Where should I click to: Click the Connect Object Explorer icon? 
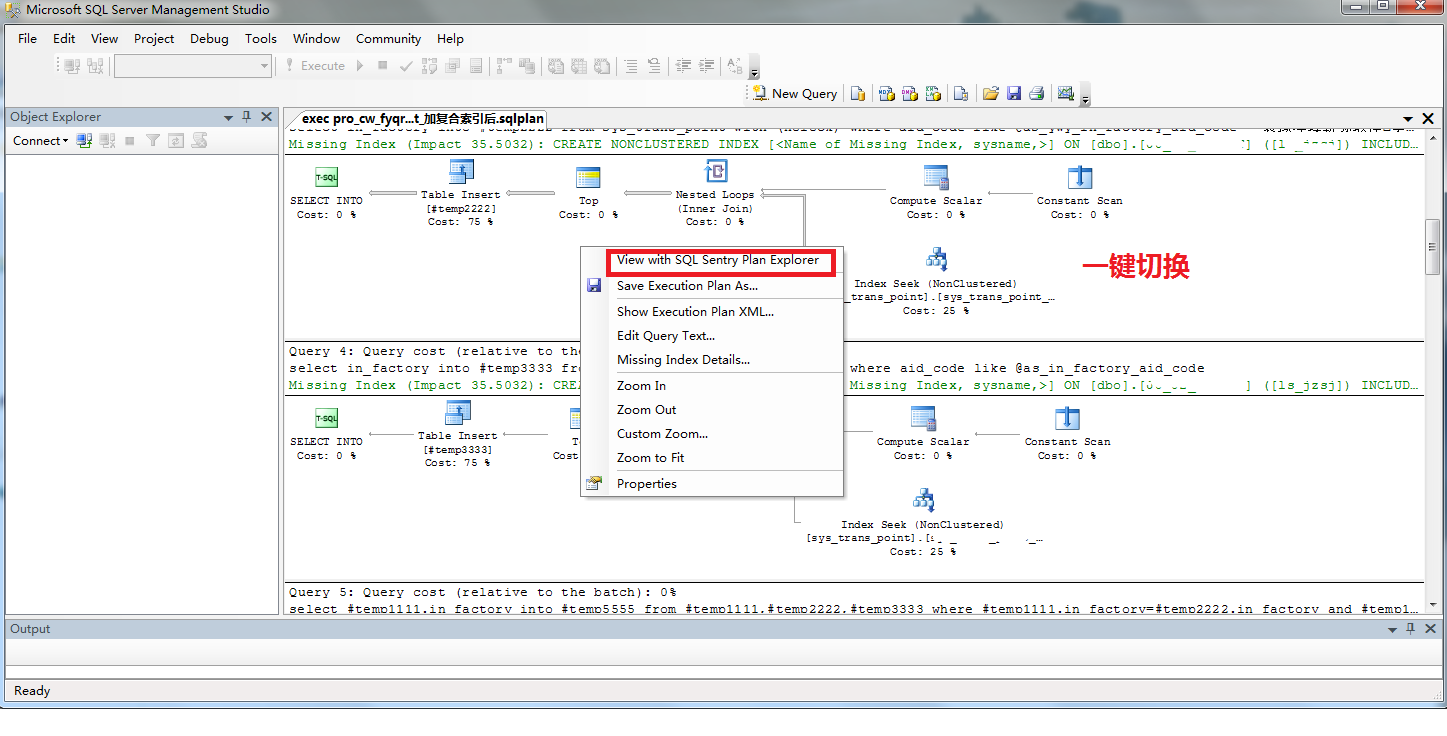[83, 141]
